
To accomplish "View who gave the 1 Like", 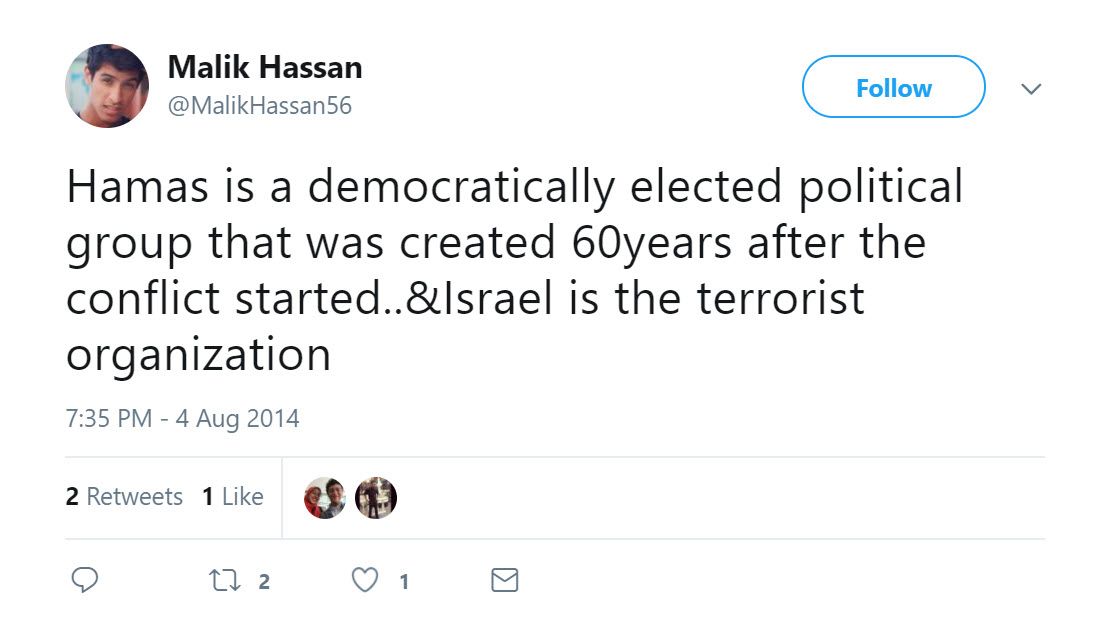I will (234, 496).
